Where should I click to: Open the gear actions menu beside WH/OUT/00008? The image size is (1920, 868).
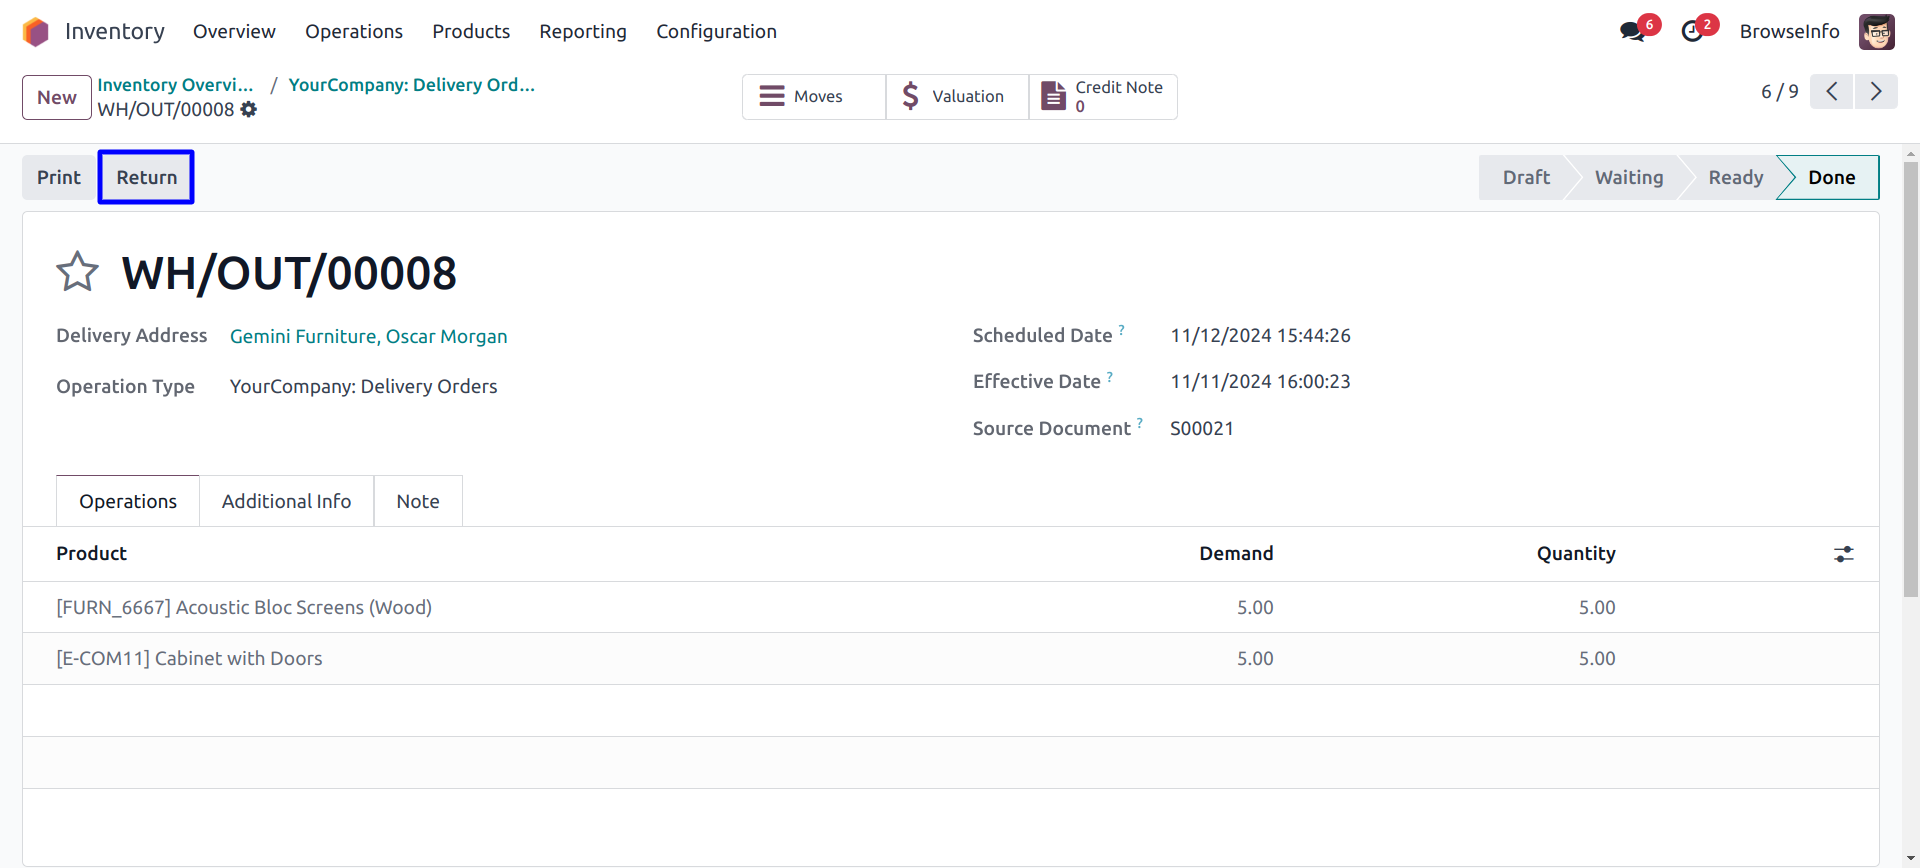[249, 110]
